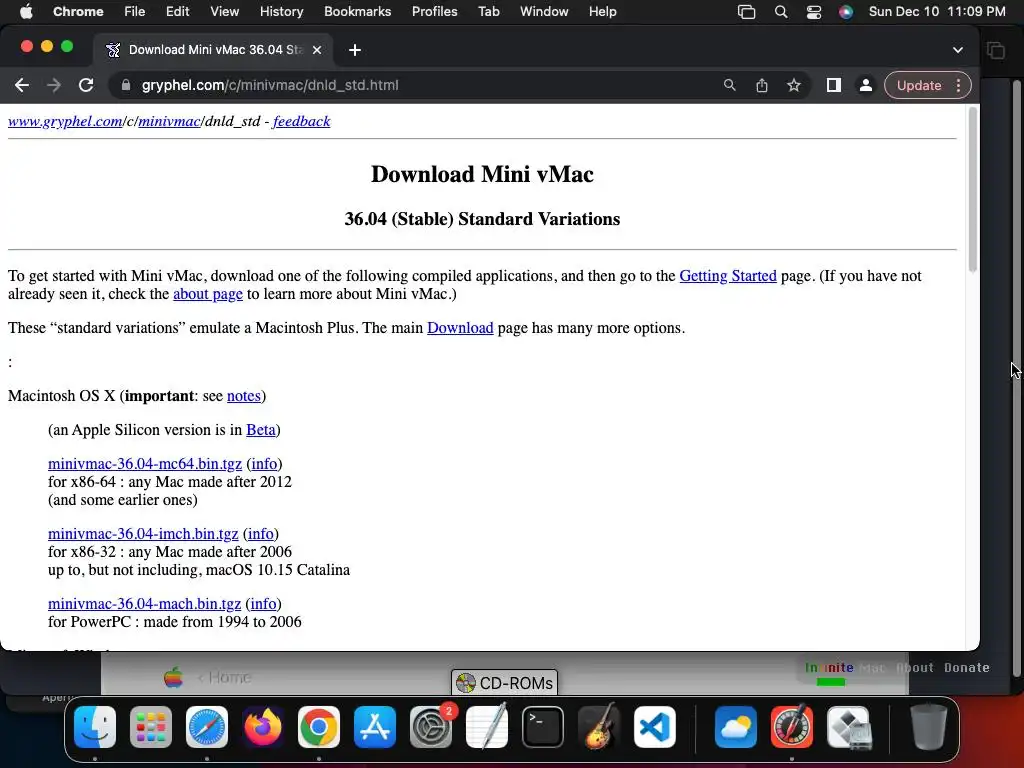
Task: Click the lock icon in address bar
Action: point(126,86)
